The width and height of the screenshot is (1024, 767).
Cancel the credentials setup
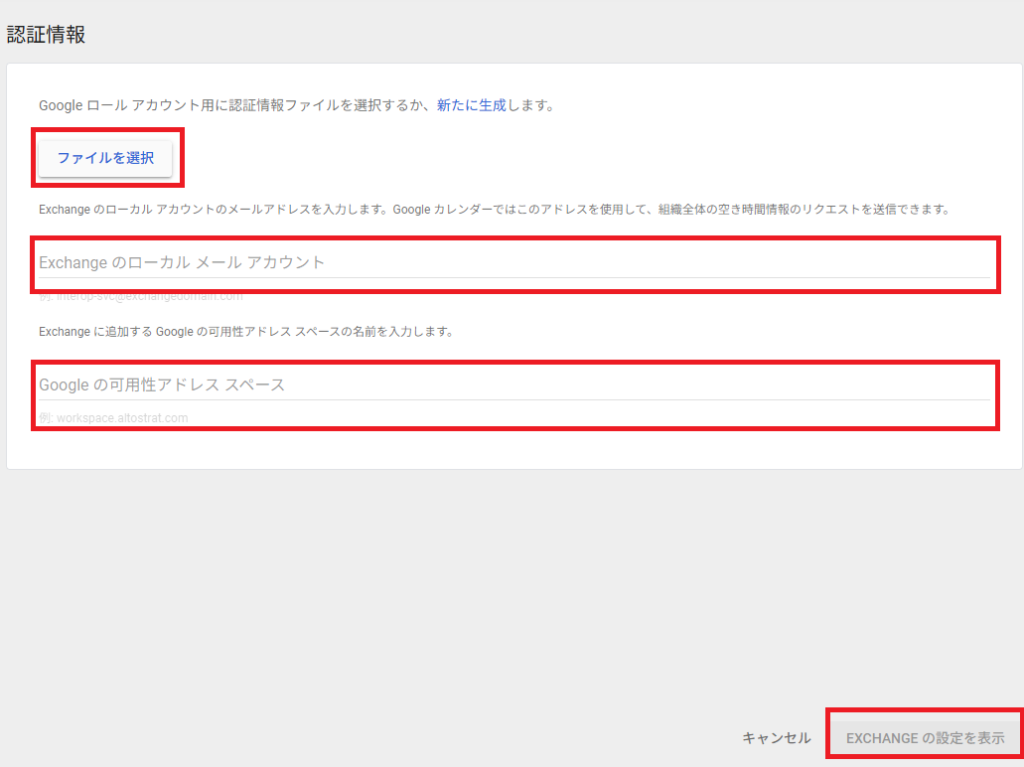775,736
